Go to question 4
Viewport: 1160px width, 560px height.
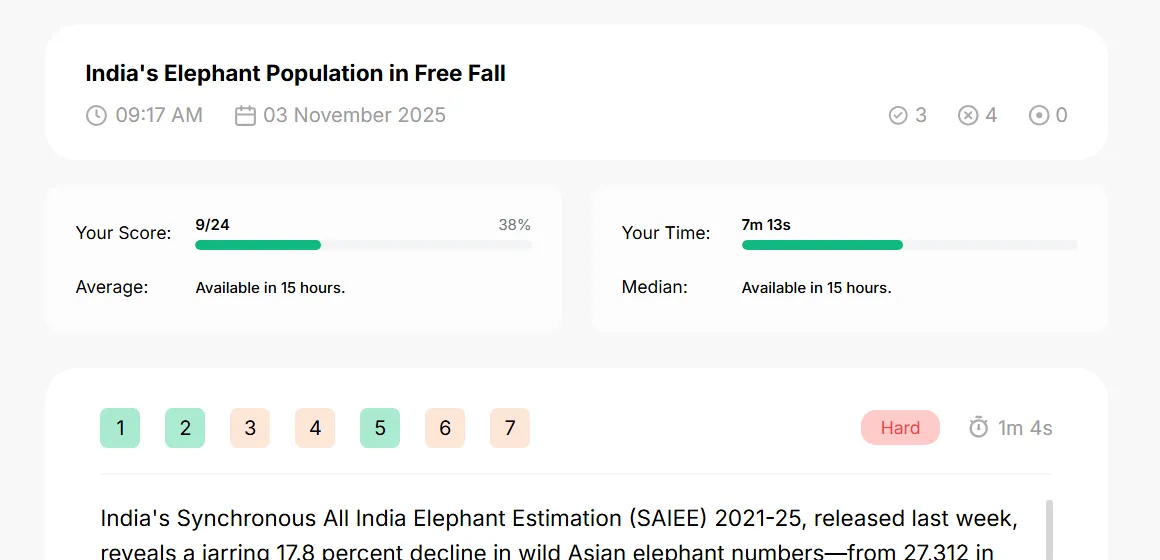pyautogui.click(x=315, y=428)
